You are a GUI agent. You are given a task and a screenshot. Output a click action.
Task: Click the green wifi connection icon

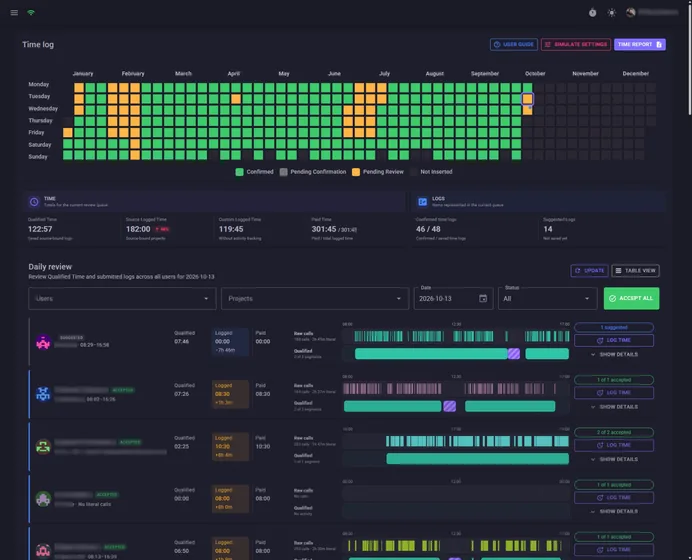(x=31, y=13)
